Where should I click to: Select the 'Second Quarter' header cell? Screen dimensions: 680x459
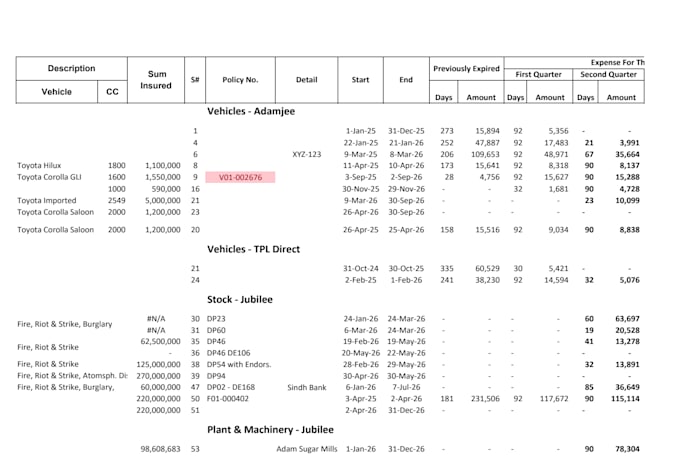pyautogui.click(x=608, y=75)
